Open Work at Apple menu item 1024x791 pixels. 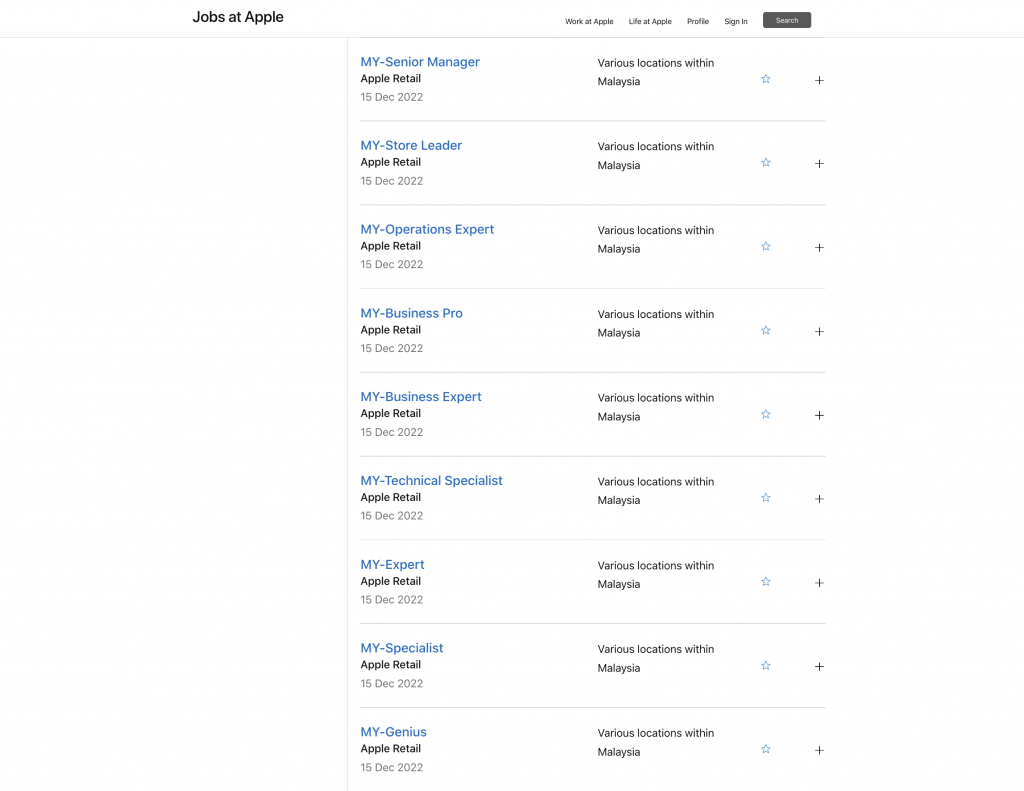(x=589, y=21)
